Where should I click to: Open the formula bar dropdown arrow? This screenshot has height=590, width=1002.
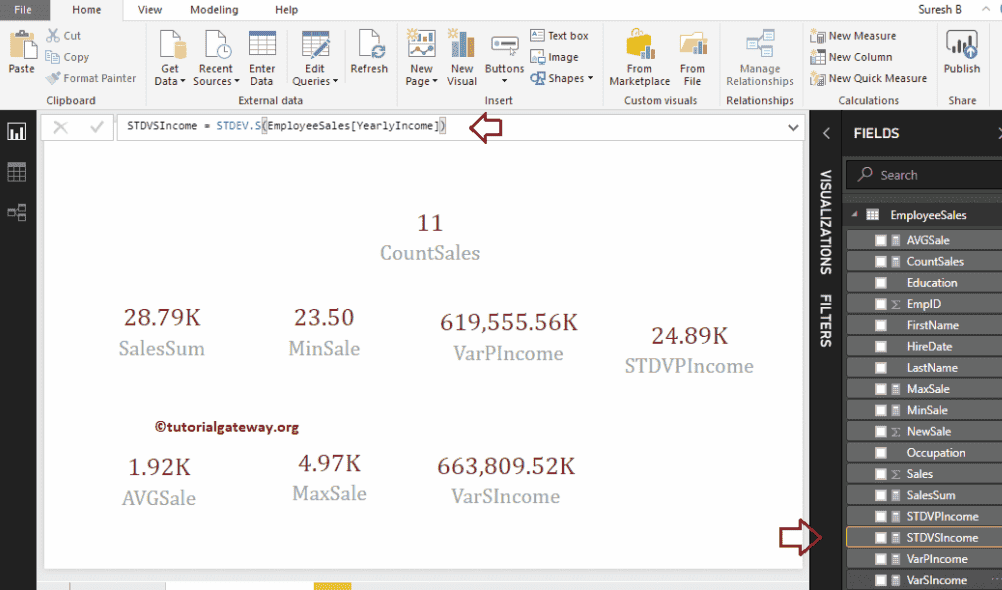[792, 127]
